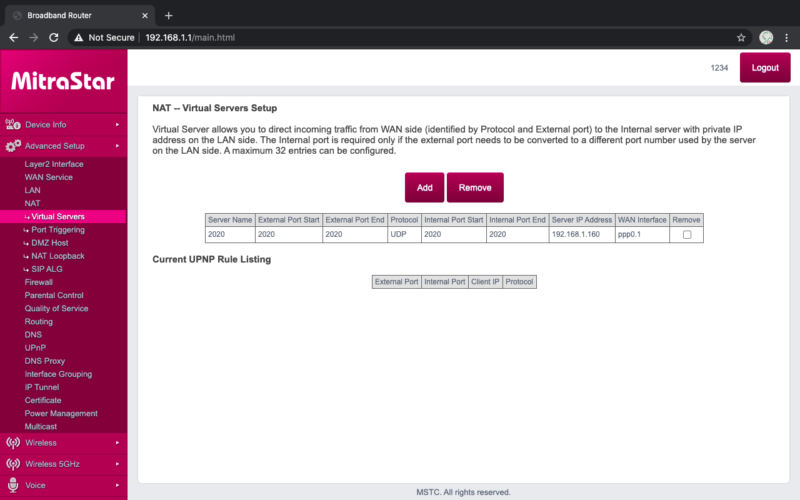Viewport: 800px width, 500px height.
Task: Open a new browser tab
Action: click(x=168, y=15)
